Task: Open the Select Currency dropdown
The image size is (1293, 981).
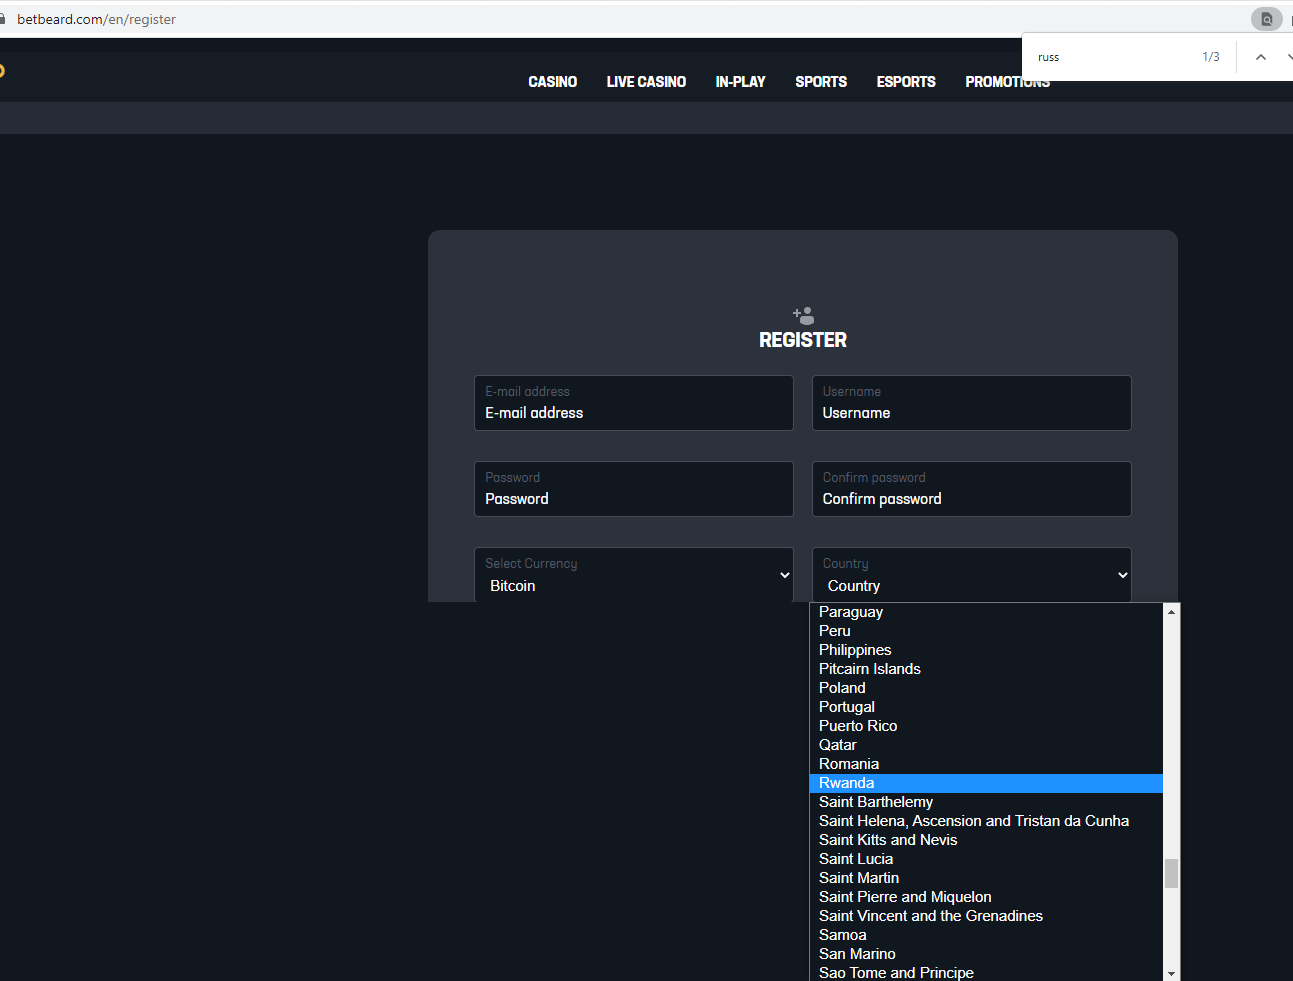Action: click(x=633, y=575)
